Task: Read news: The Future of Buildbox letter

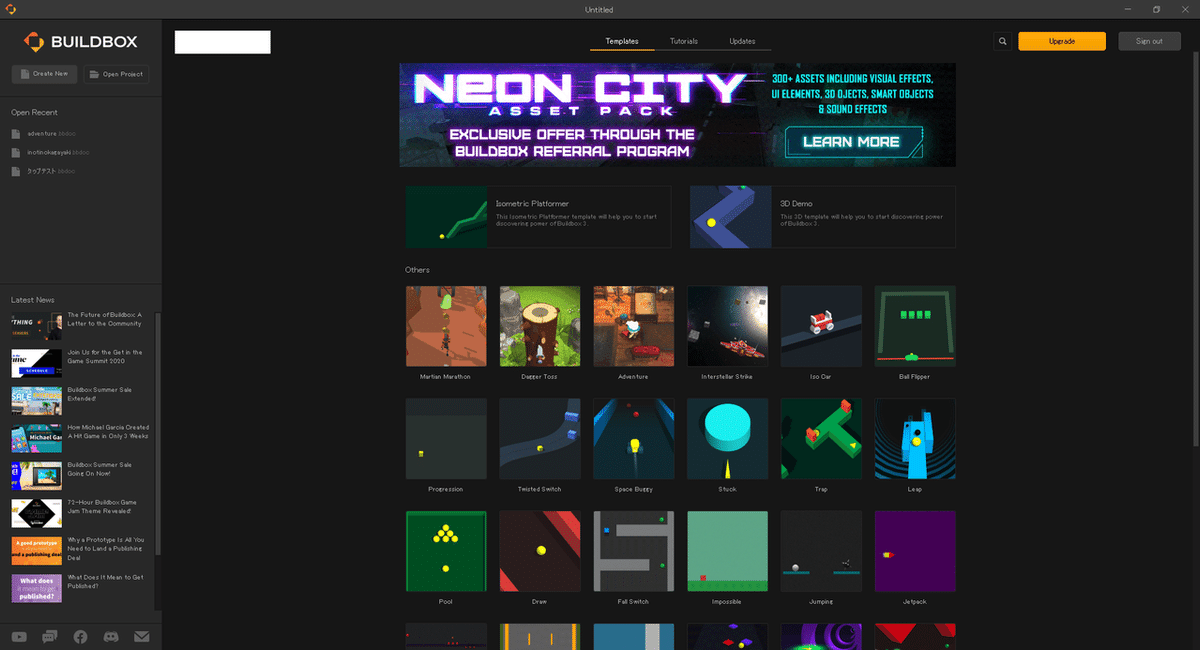Action: coord(80,325)
